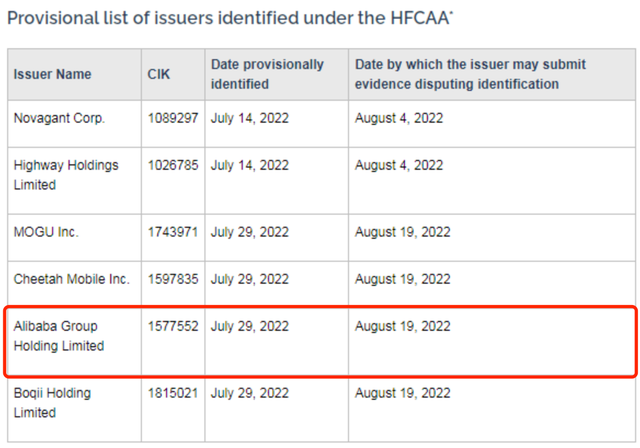This screenshot has width=640, height=448.
Task: Click Novagant's August 4, 2022 deadline date
Action: 399,118
